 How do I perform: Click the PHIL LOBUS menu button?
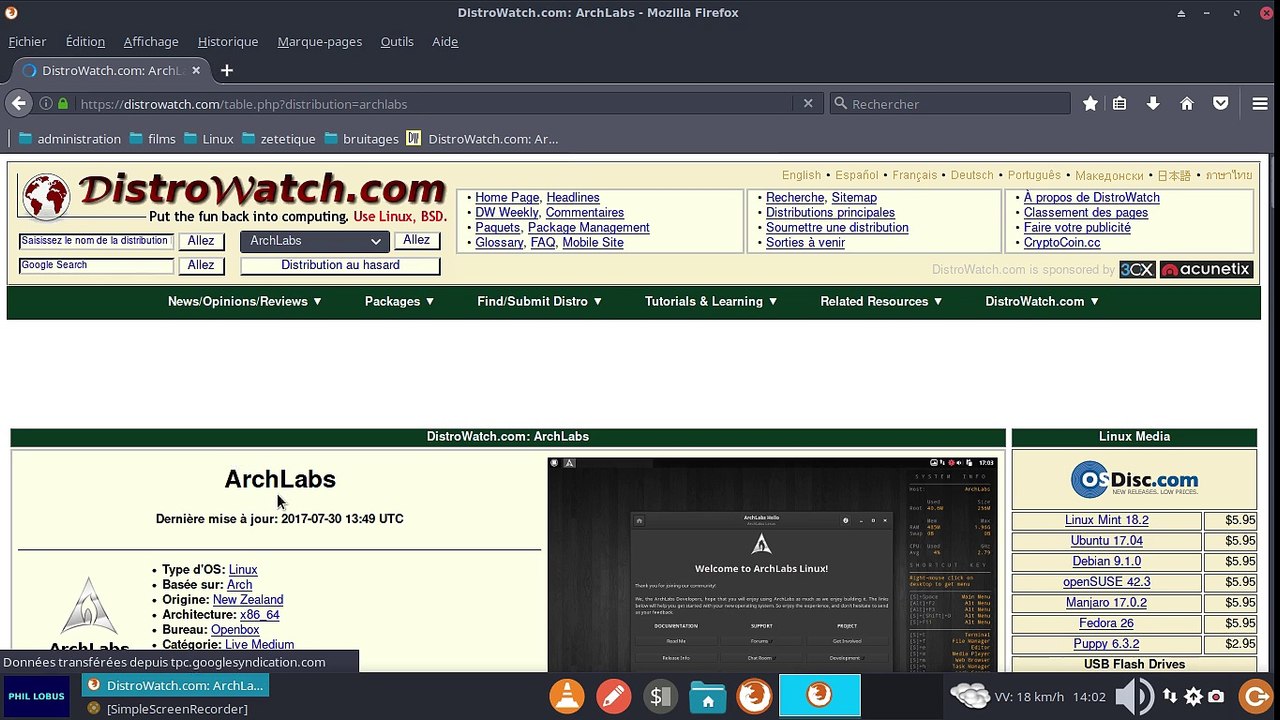coord(36,696)
